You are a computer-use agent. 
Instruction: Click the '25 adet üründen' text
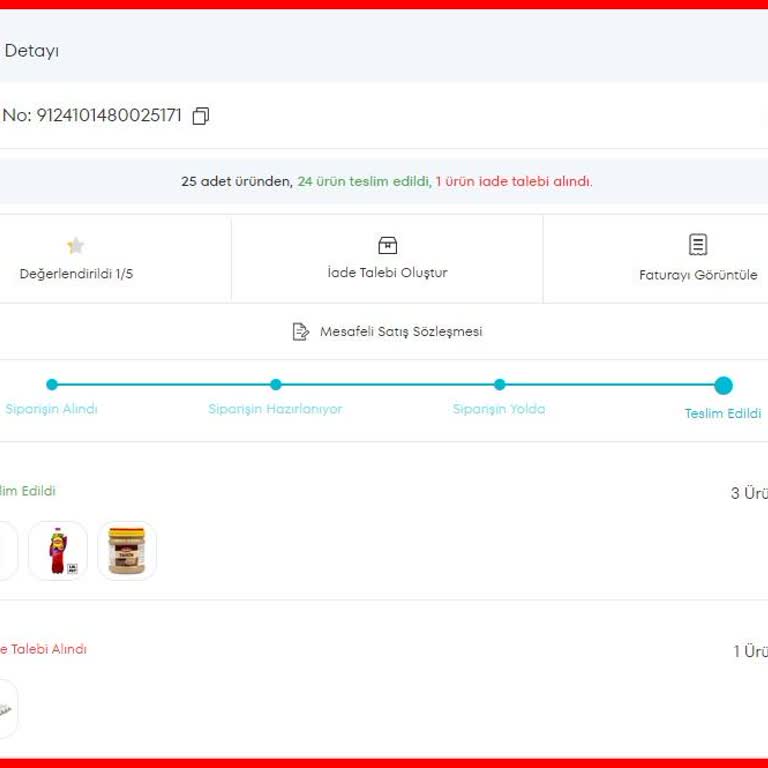[237, 181]
